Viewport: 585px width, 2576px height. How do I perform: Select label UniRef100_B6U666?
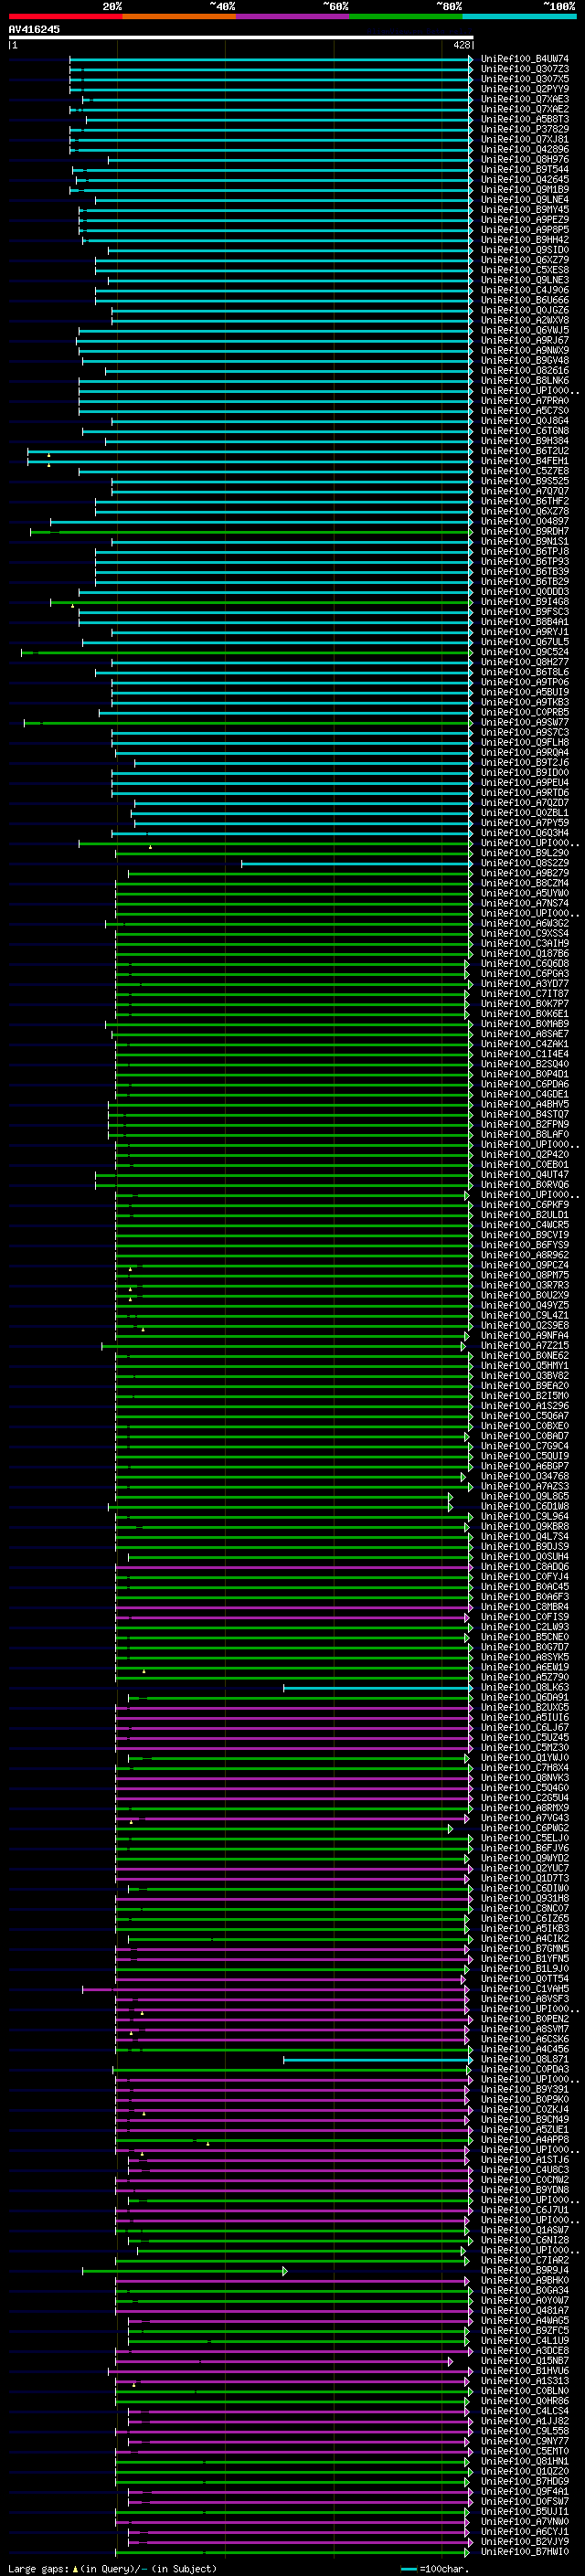[x=525, y=300]
